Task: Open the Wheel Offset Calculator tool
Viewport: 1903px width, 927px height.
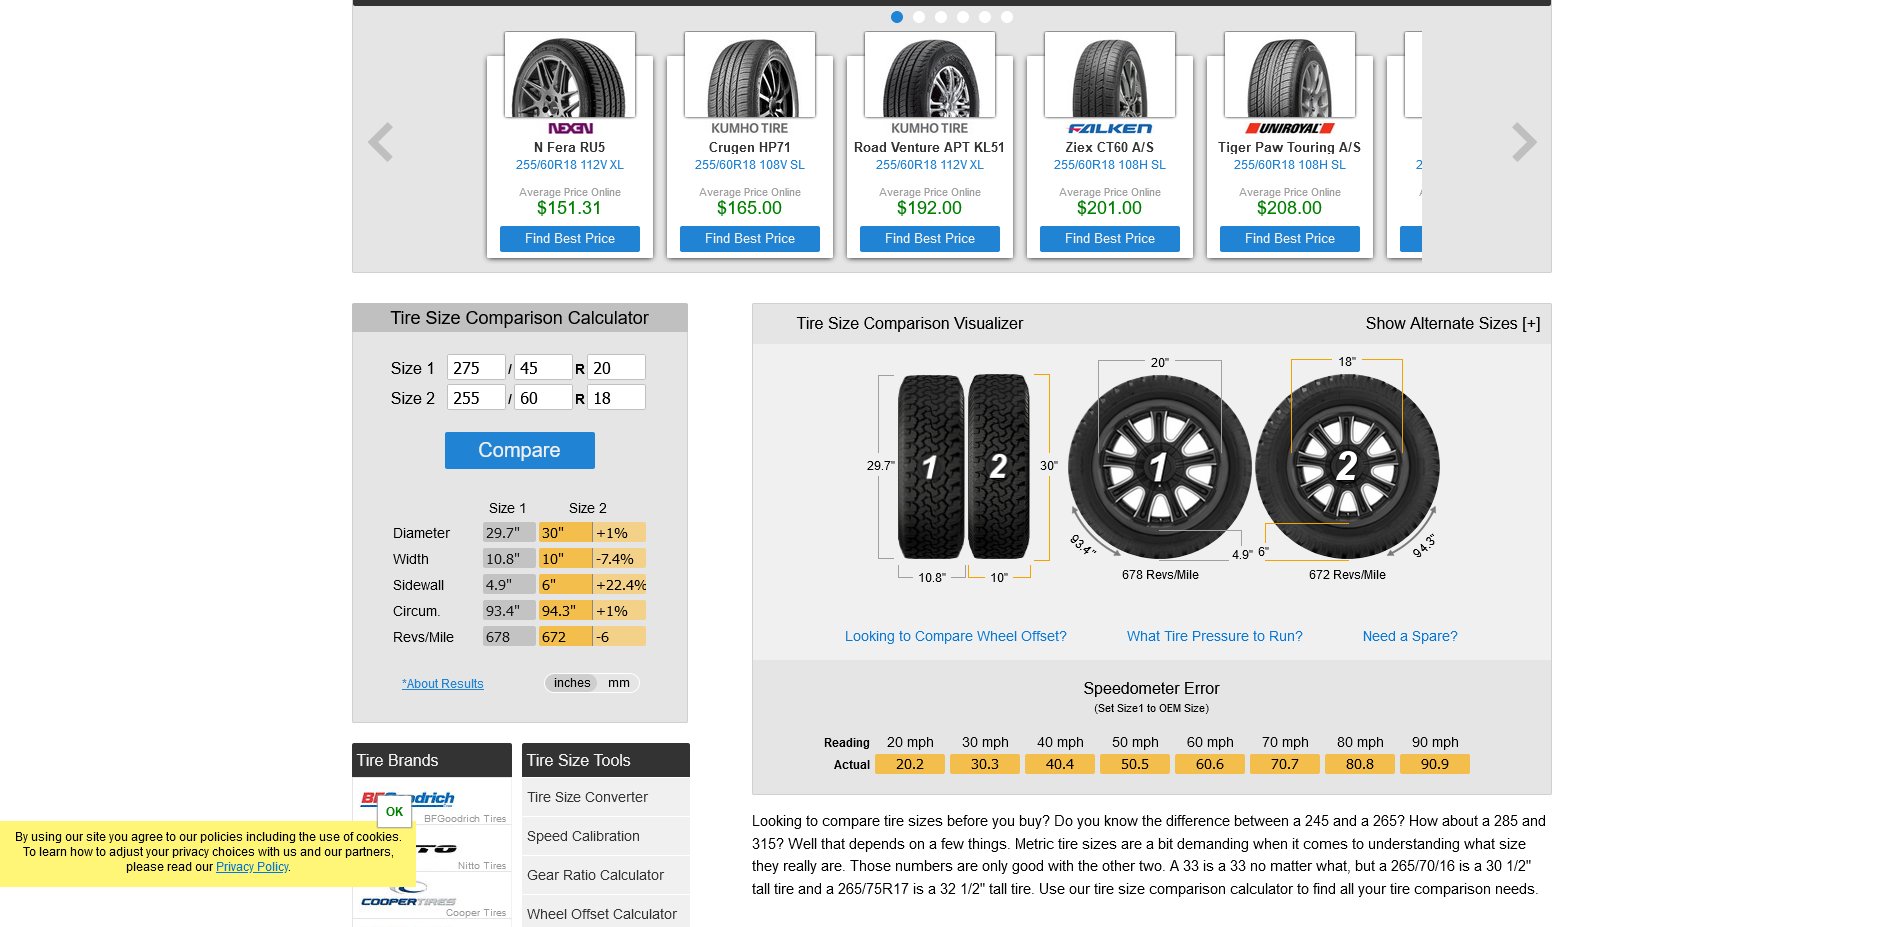Action: [x=602, y=913]
